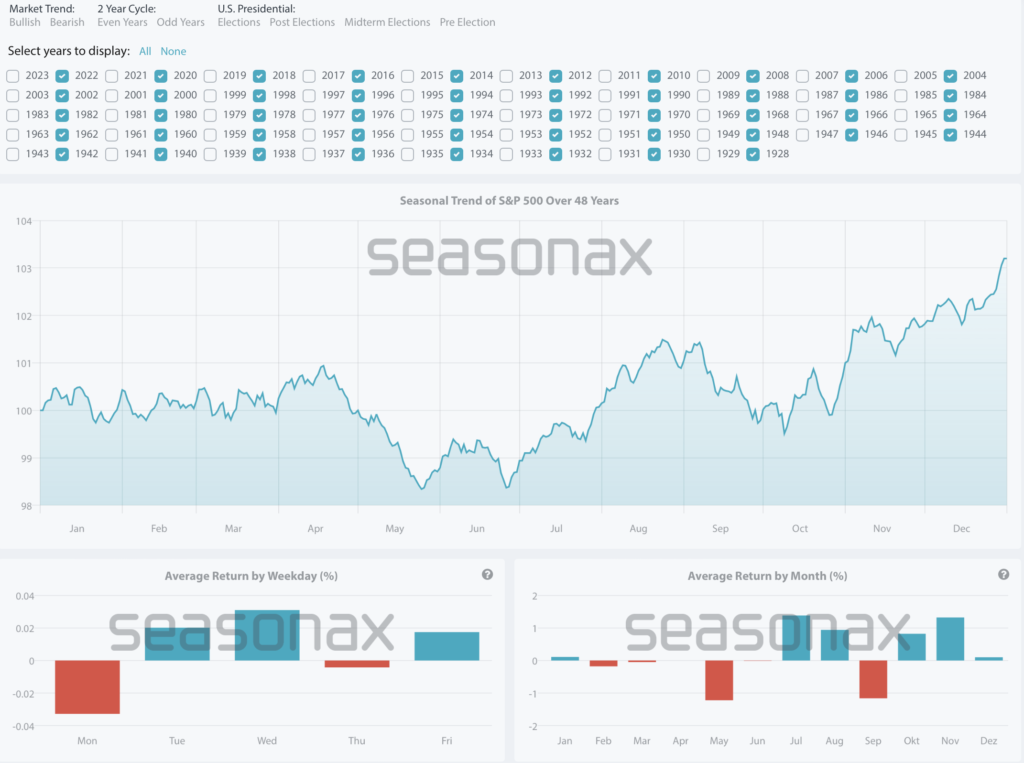Screen dimensions: 1024x763
Task: Select the Pre Election filter
Action: click(467, 22)
